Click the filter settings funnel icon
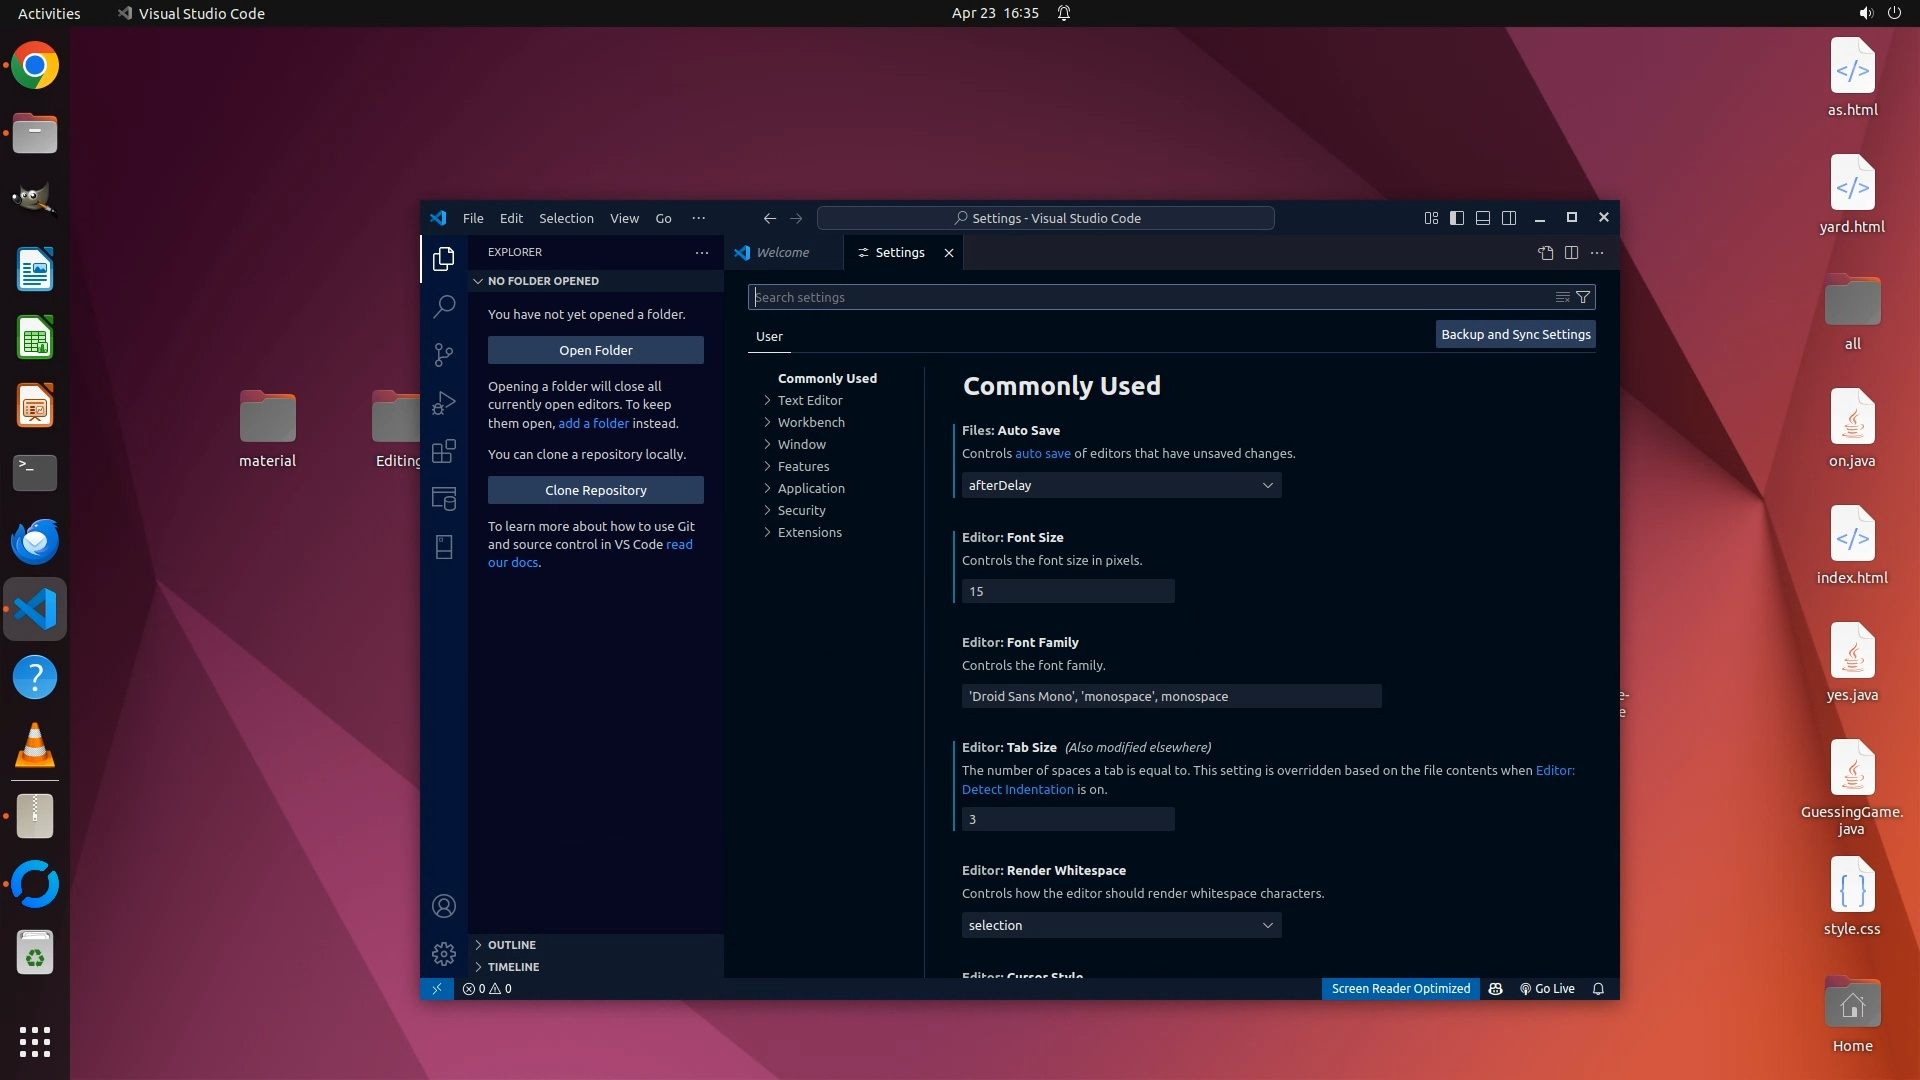Viewport: 1920px width, 1080px height. 1583,297
